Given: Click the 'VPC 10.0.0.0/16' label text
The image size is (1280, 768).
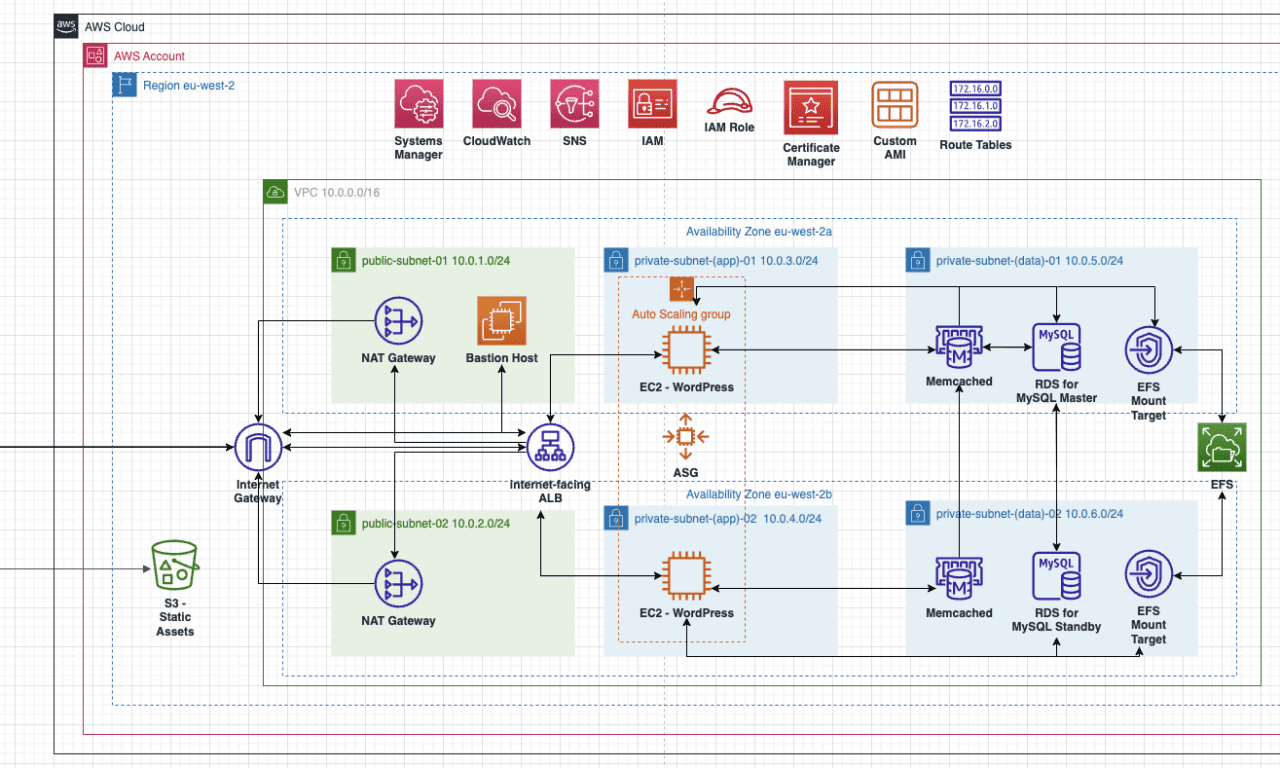Looking at the screenshot, I should point(337,192).
